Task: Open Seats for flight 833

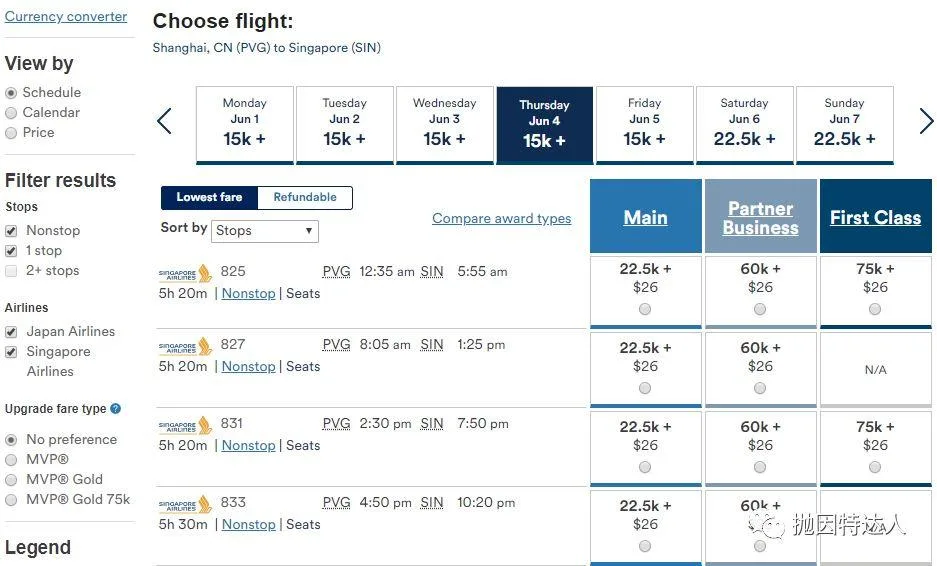Action: (x=303, y=524)
